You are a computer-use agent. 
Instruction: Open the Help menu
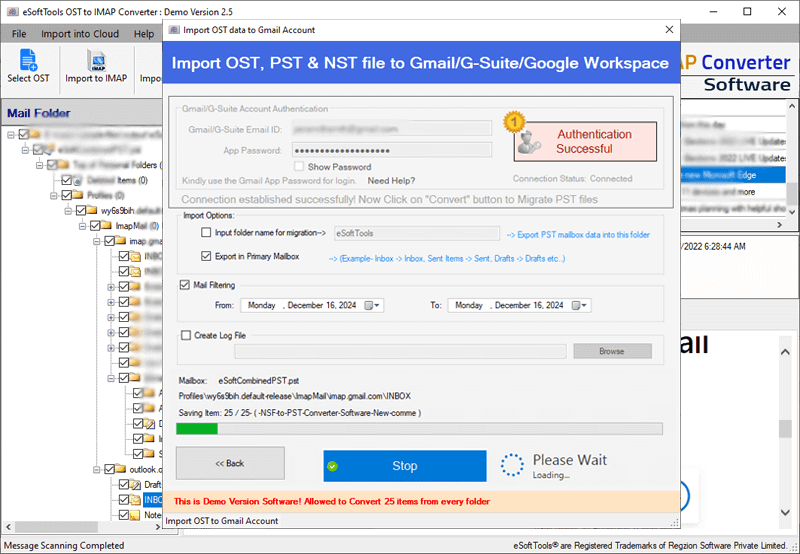point(144,34)
